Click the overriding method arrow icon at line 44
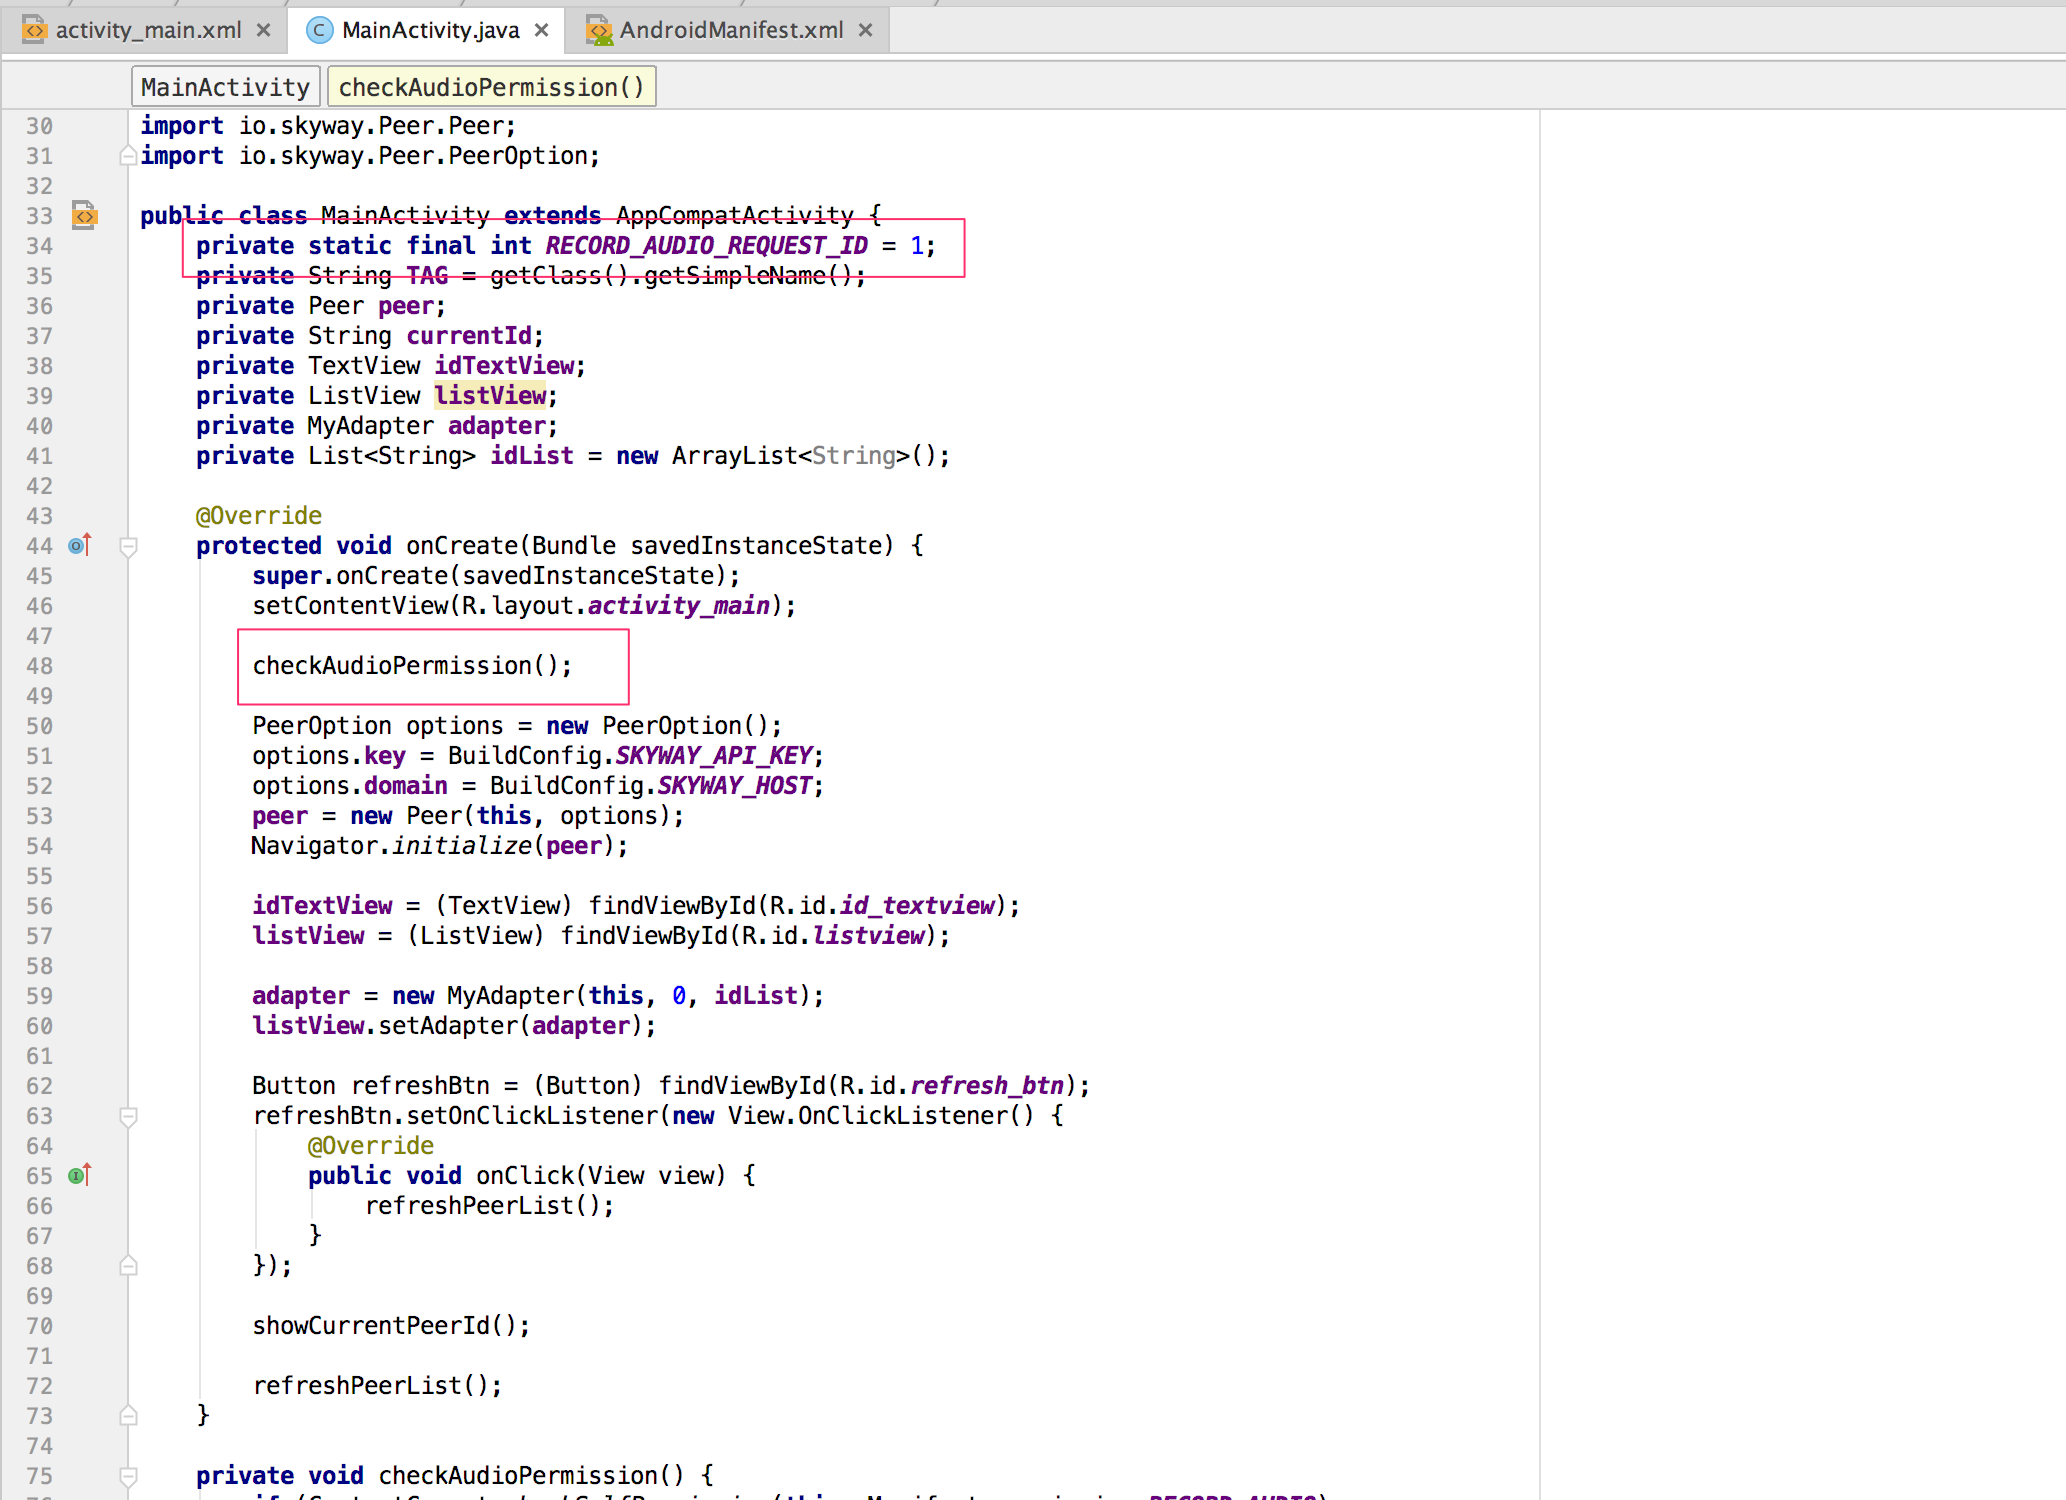The image size is (2066, 1500). (78, 546)
